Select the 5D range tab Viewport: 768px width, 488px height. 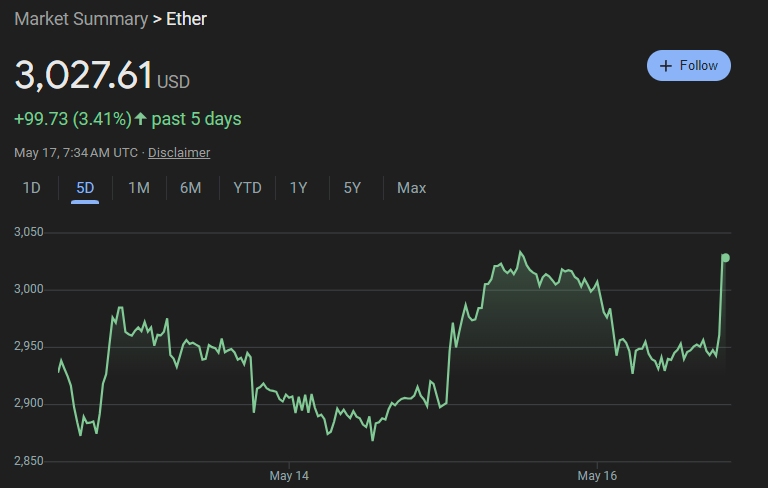[85, 188]
